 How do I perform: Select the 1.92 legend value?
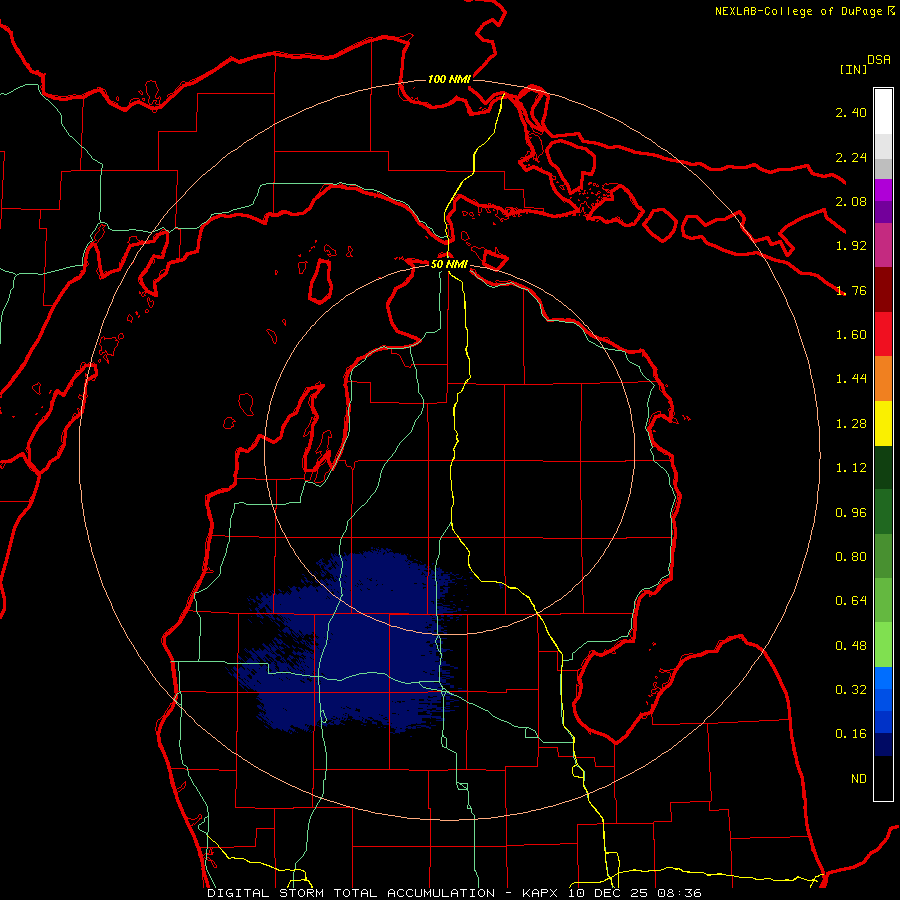(851, 246)
